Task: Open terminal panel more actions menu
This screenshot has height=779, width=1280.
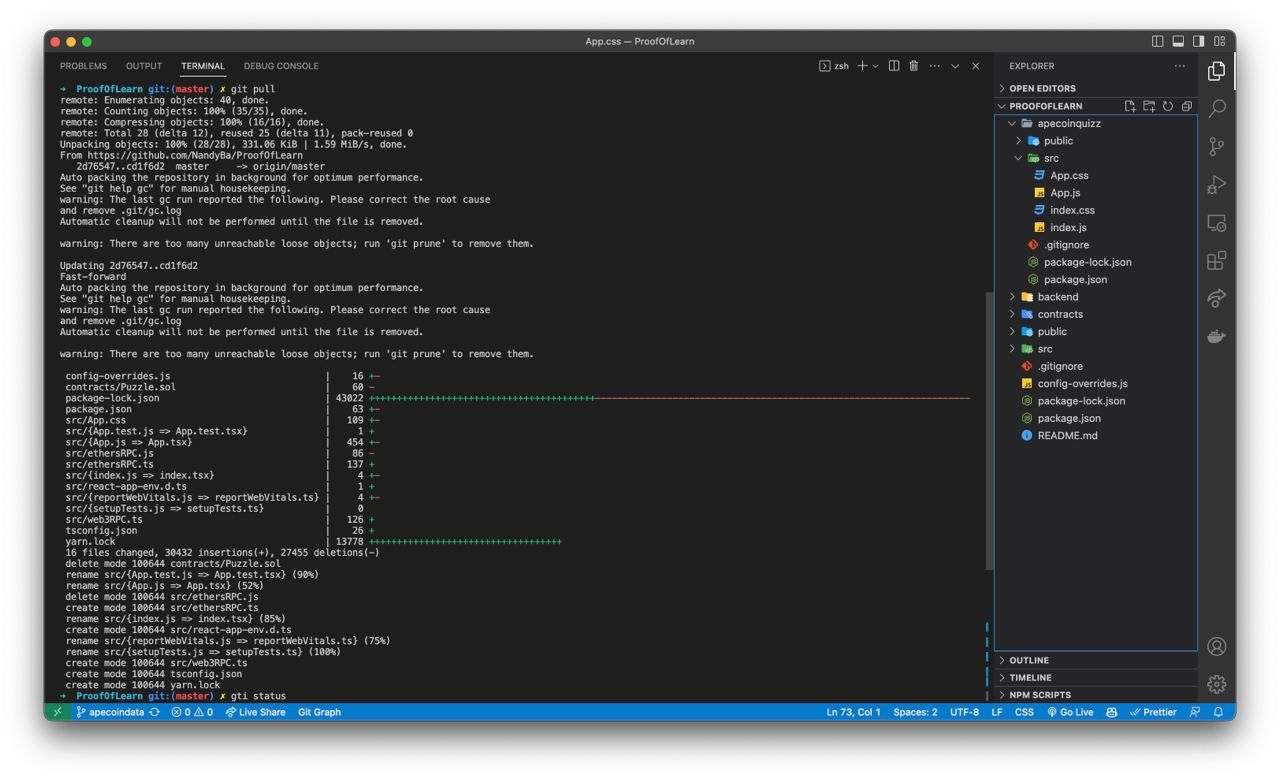Action: point(934,66)
